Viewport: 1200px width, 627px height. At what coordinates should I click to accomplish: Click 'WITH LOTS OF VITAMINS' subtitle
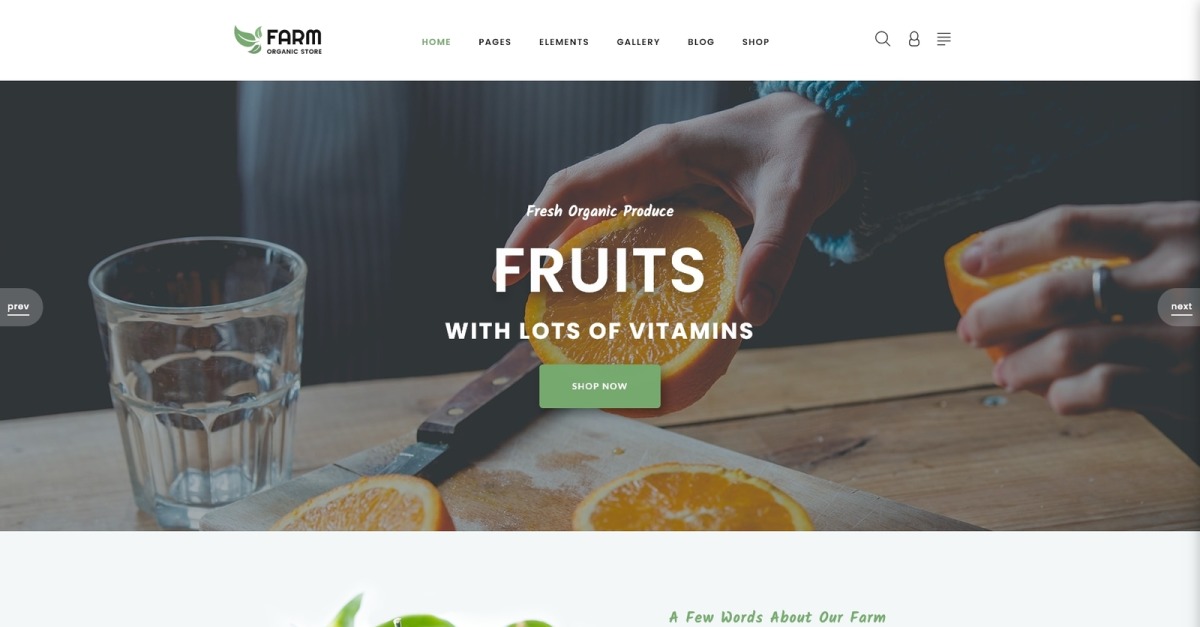[600, 331]
